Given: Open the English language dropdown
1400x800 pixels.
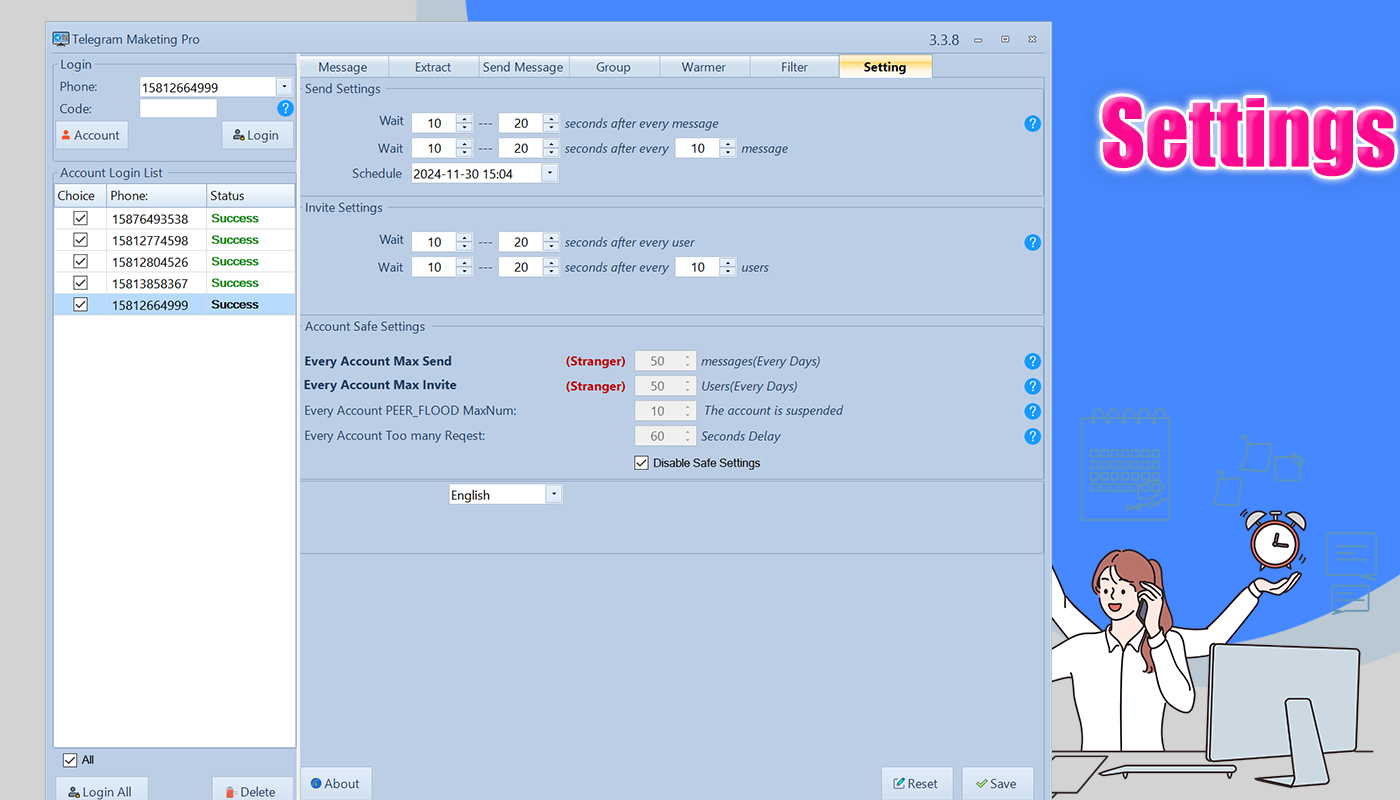Looking at the screenshot, I should tap(554, 494).
